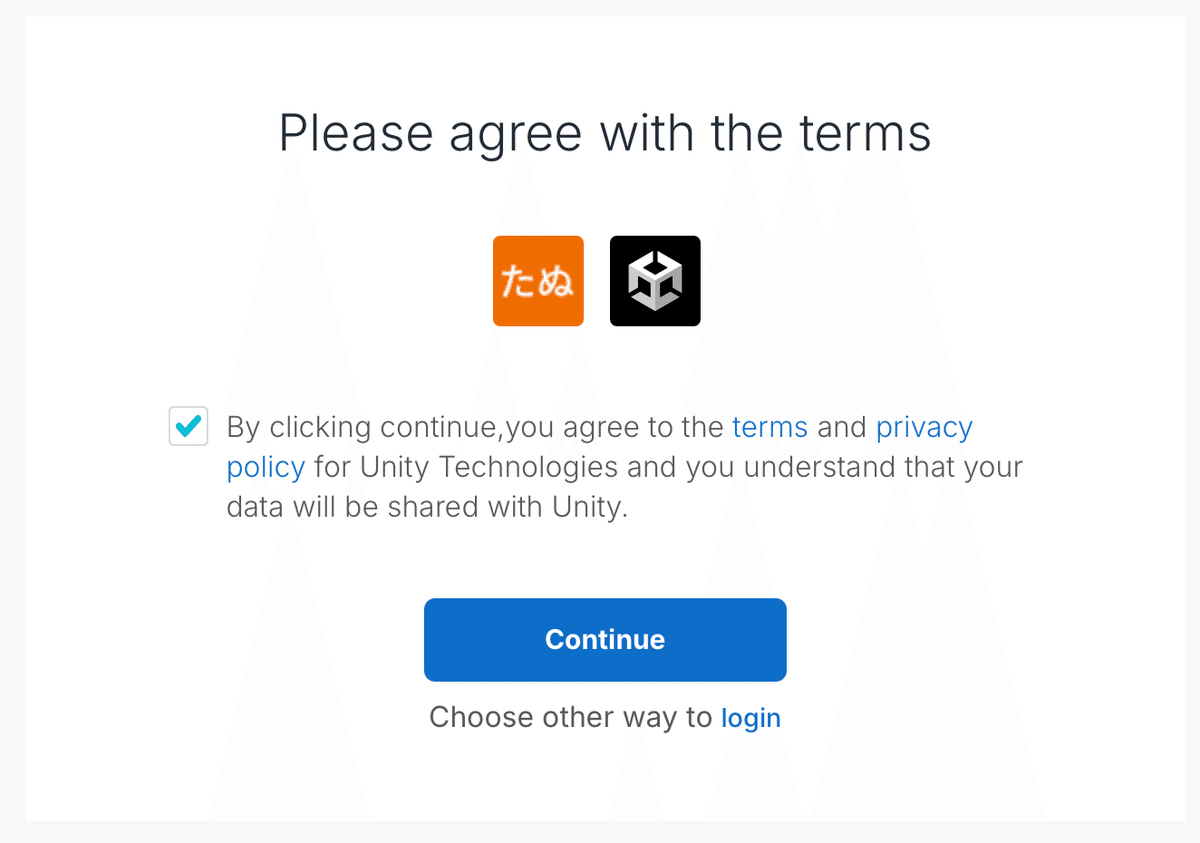Open the privacy policy link
The image size is (1200, 843).
(x=923, y=428)
